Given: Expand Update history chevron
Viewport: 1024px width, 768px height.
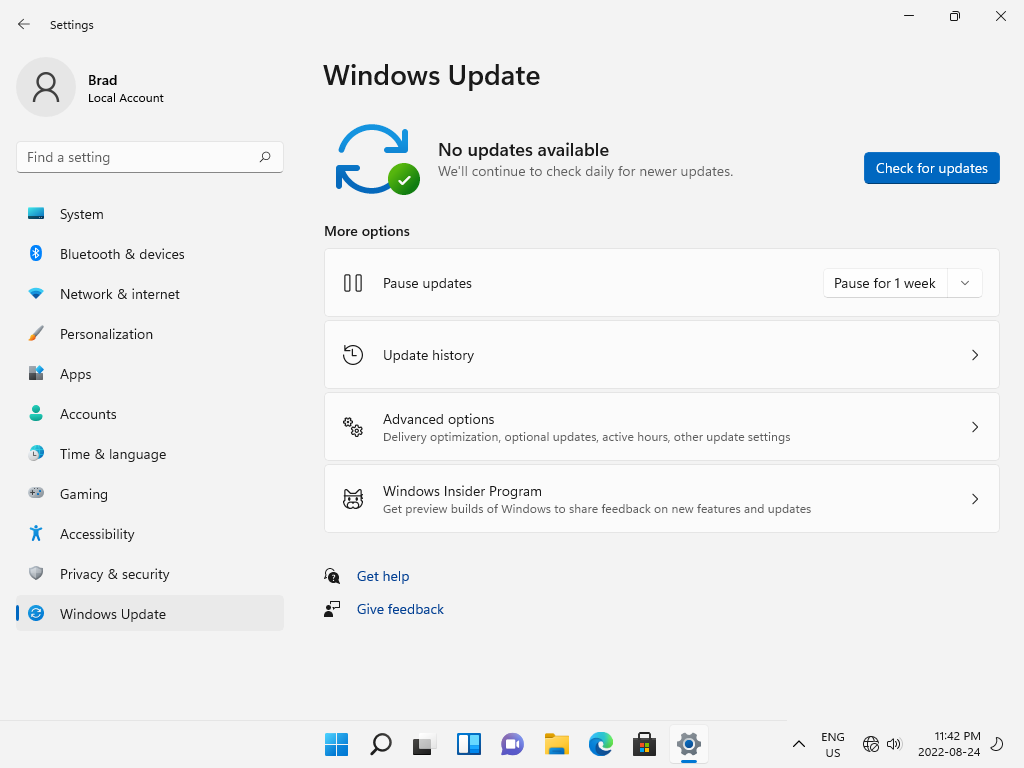Looking at the screenshot, I should [x=974, y=355].
